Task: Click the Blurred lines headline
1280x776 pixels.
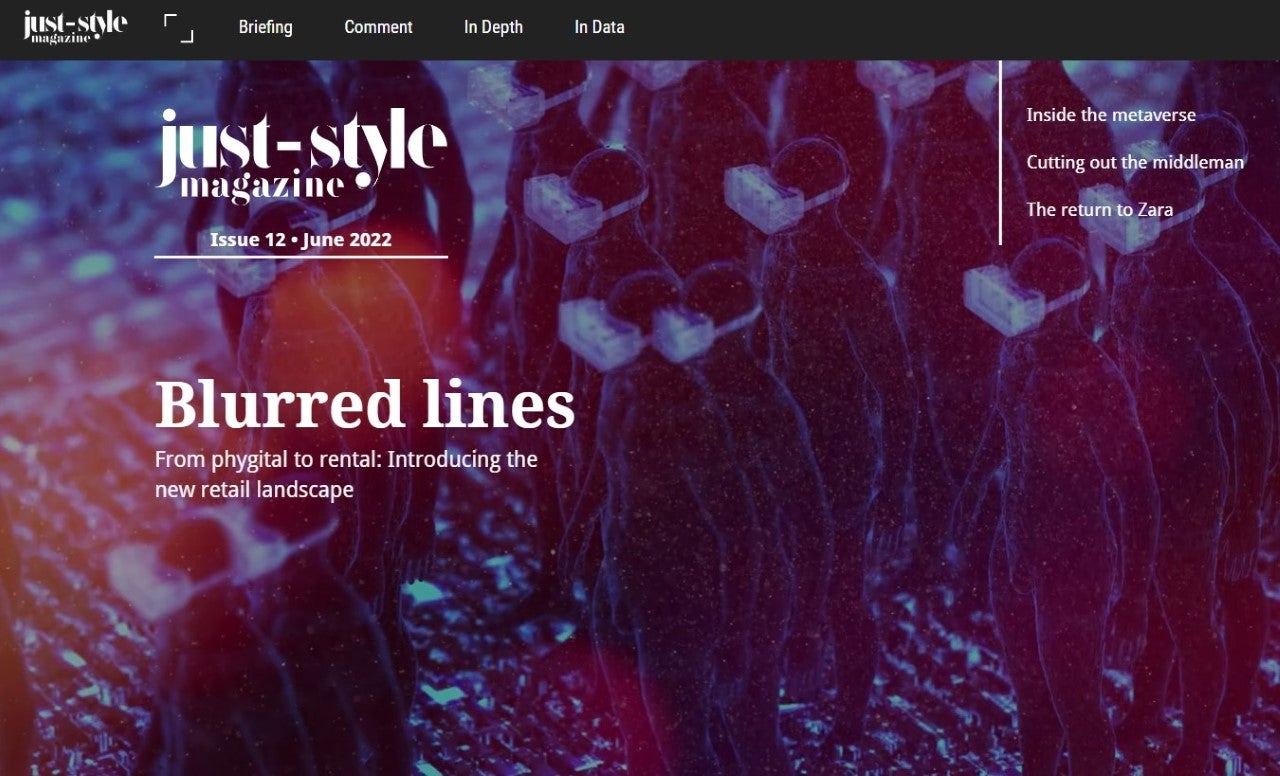Action: (365, 405)
